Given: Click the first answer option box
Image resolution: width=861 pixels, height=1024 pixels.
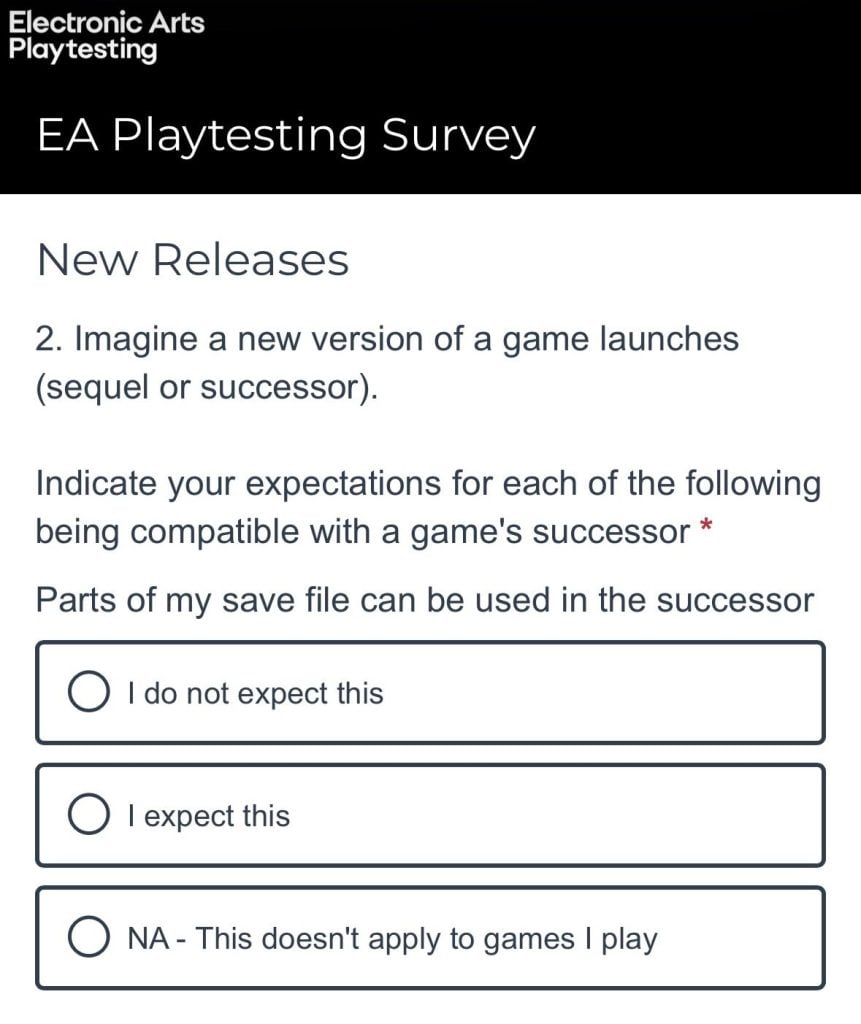Looking at the screenshot, I should click(x=430, y=691).
